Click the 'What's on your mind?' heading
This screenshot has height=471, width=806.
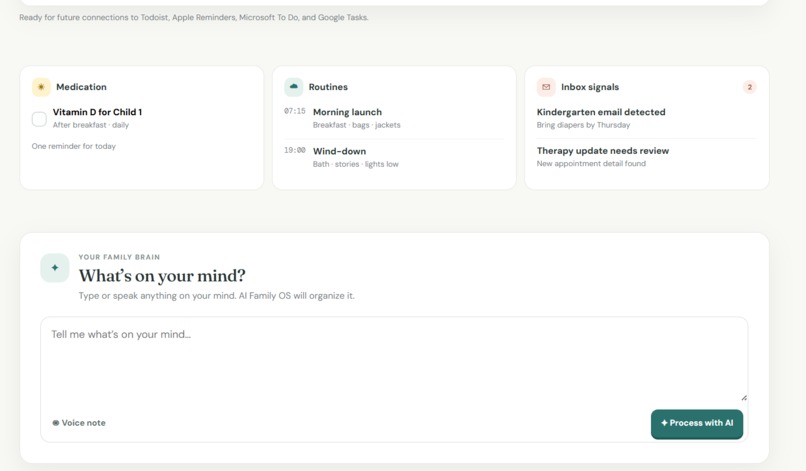pos(162,276)
